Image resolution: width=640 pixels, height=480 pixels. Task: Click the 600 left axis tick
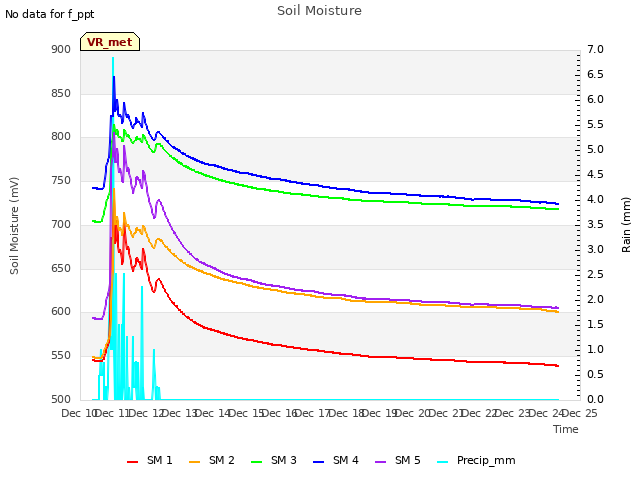(x=61, y=312)
